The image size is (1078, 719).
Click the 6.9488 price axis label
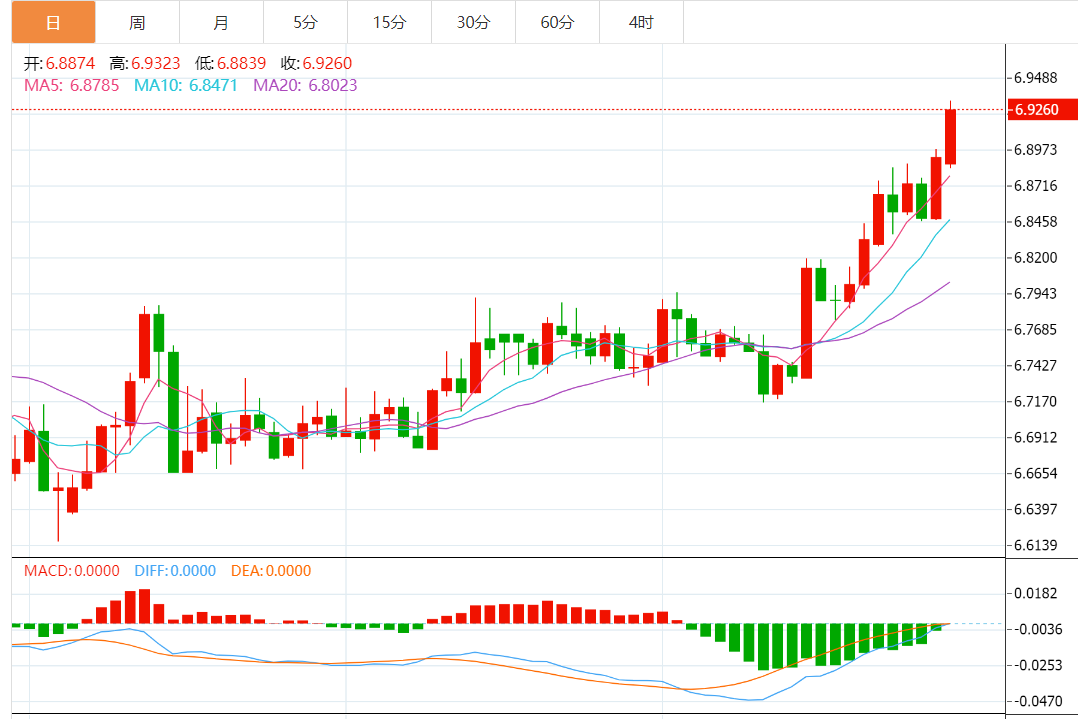pos(1035,78)
